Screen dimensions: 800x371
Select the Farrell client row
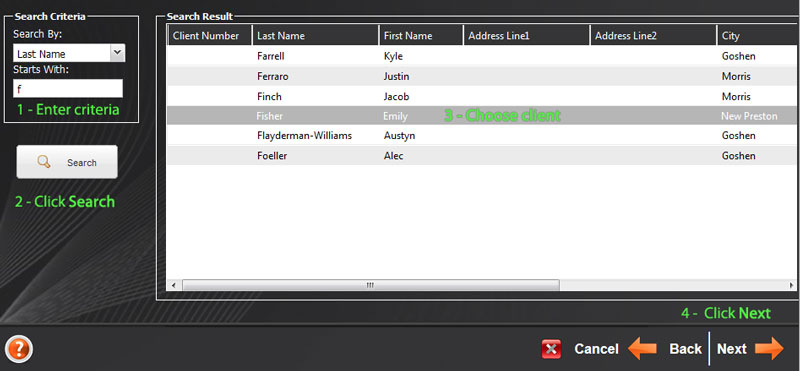point(482,56)
